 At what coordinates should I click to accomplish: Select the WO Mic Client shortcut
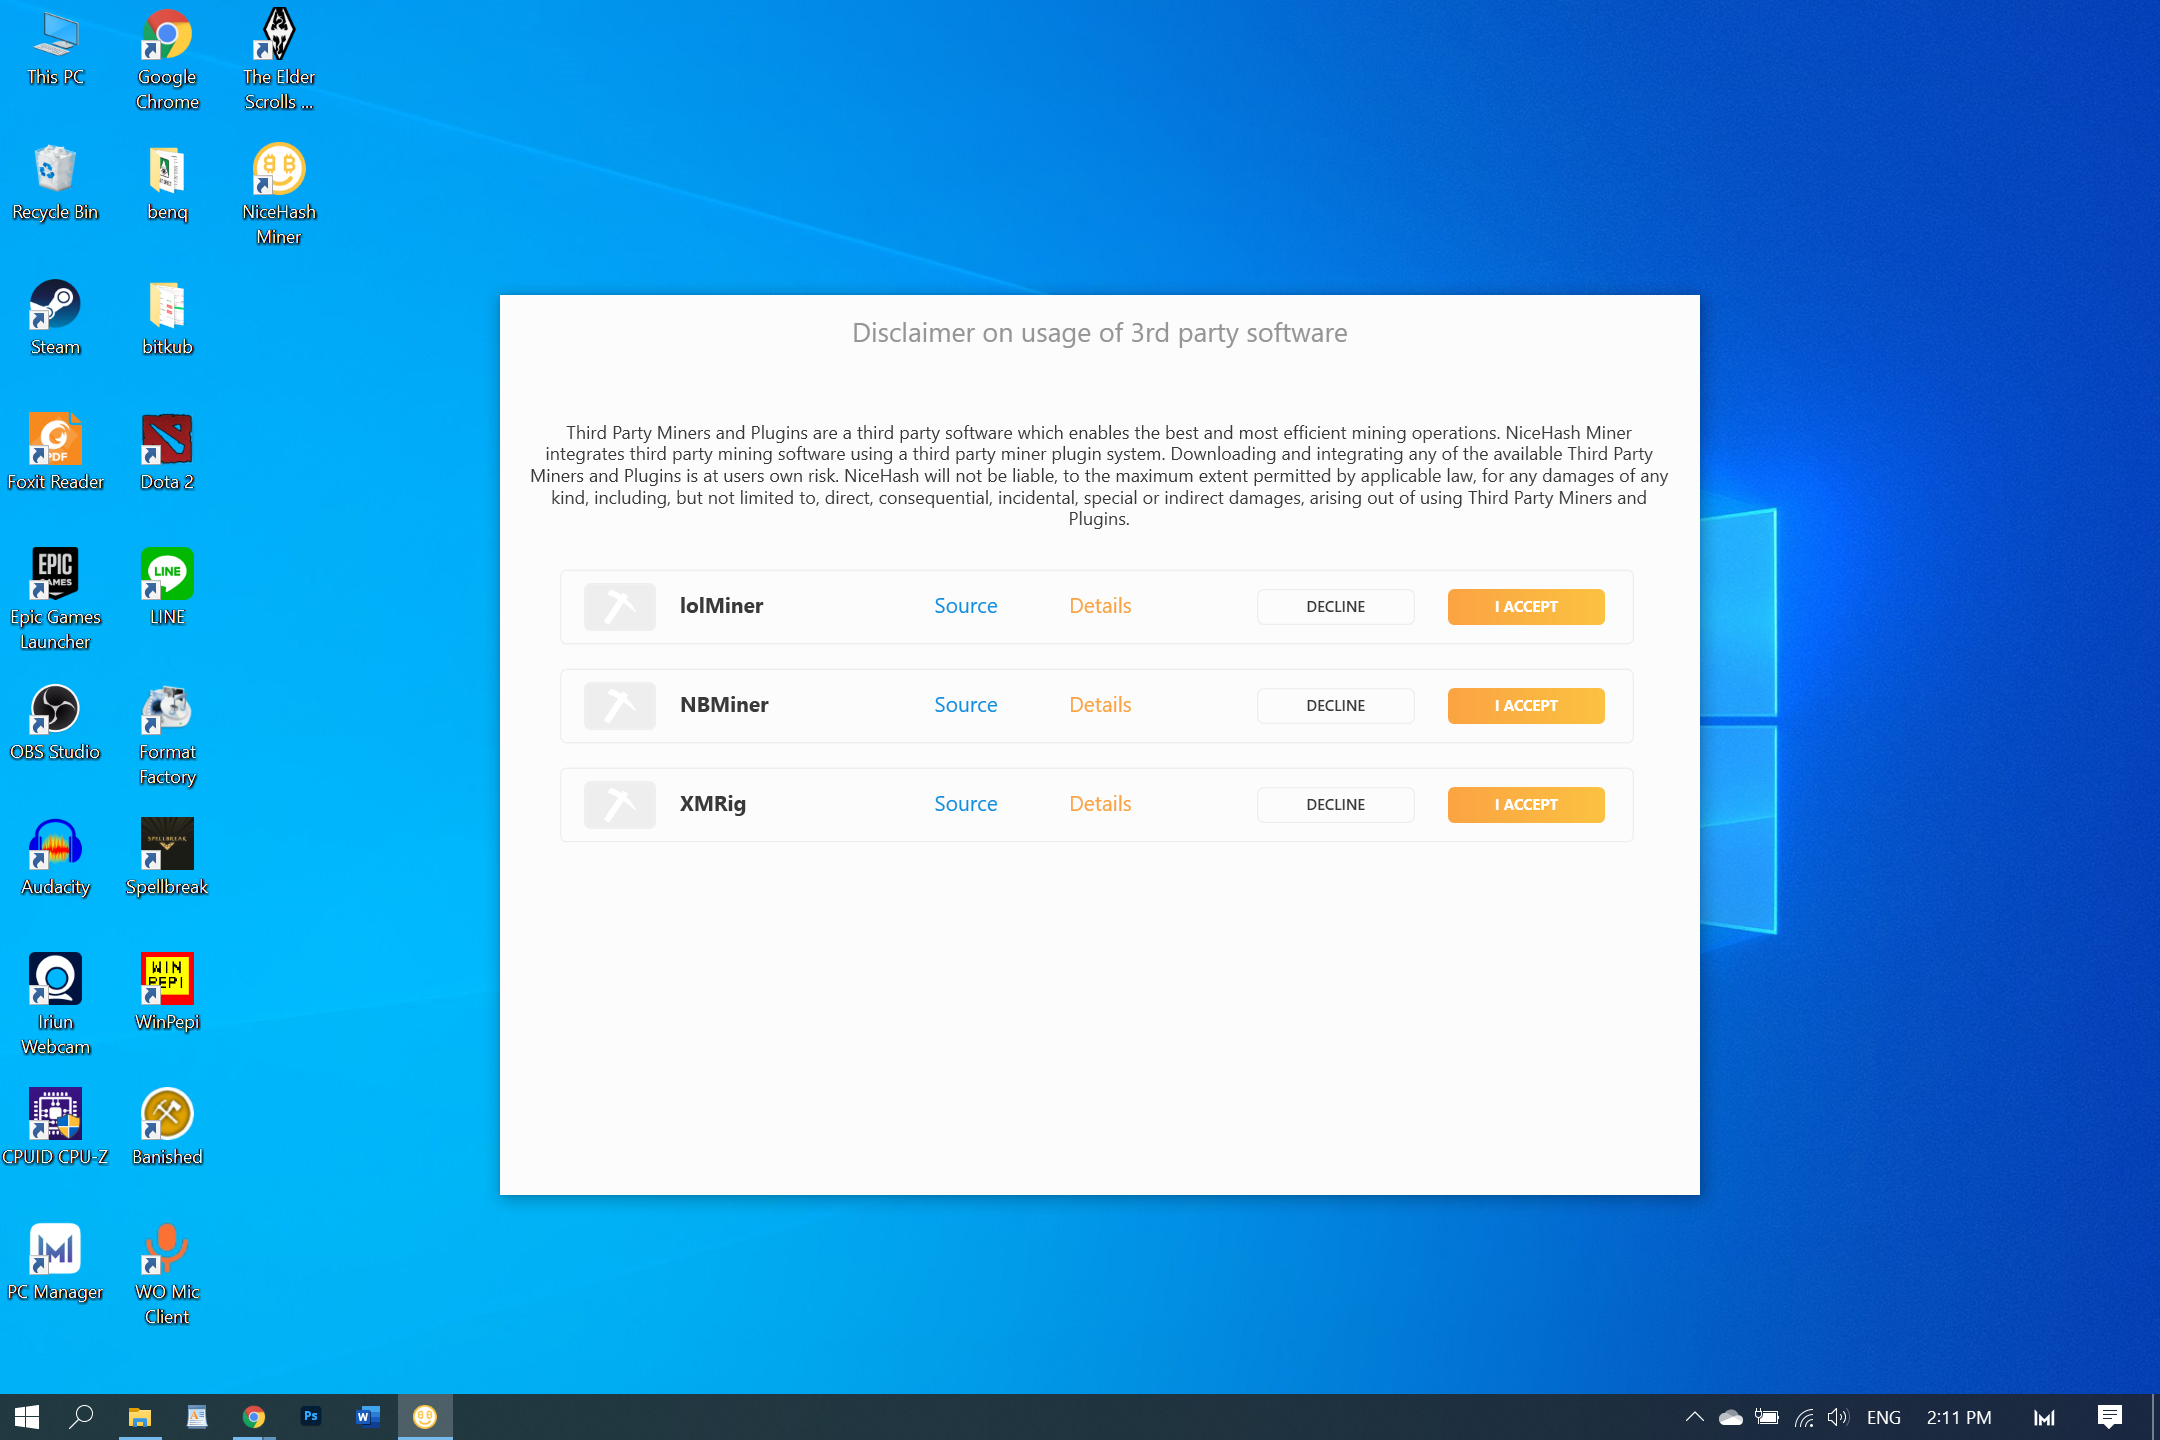(x=167, y=1275)
